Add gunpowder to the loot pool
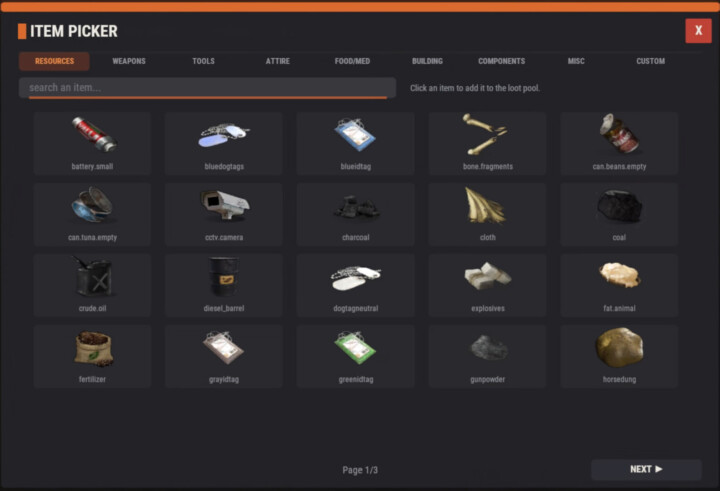This screenshot has height=491, width=720. (x=488, y=356)
